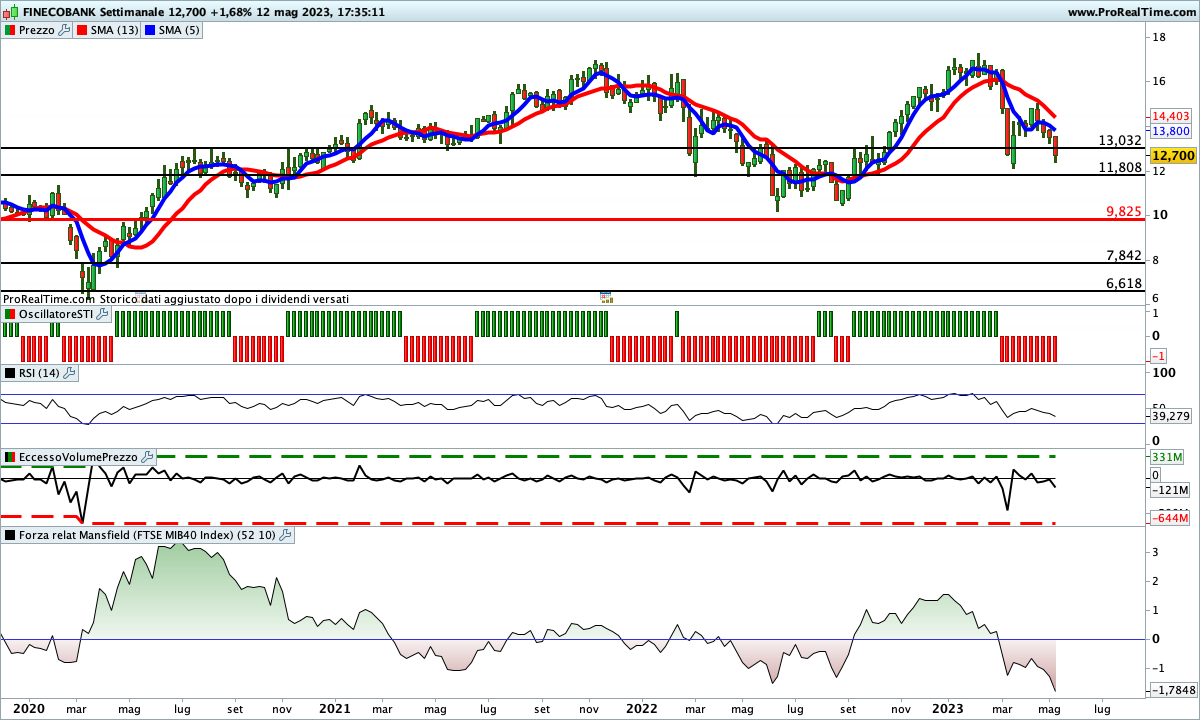Image resolution: width=1200 pixels, height=720 pixels.
Task: Open Forza relat Mansfield settings wrench
Action: click(285, 536)
